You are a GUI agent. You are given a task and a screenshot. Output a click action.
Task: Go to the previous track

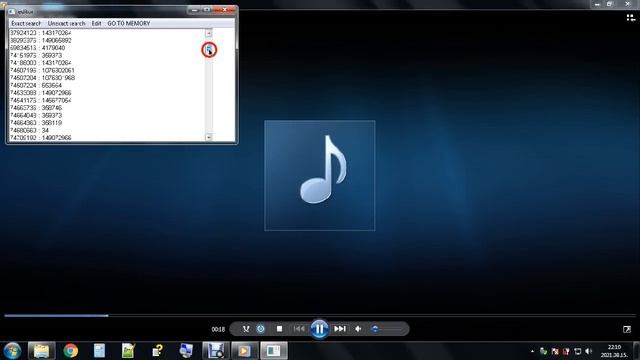point(299,329)
